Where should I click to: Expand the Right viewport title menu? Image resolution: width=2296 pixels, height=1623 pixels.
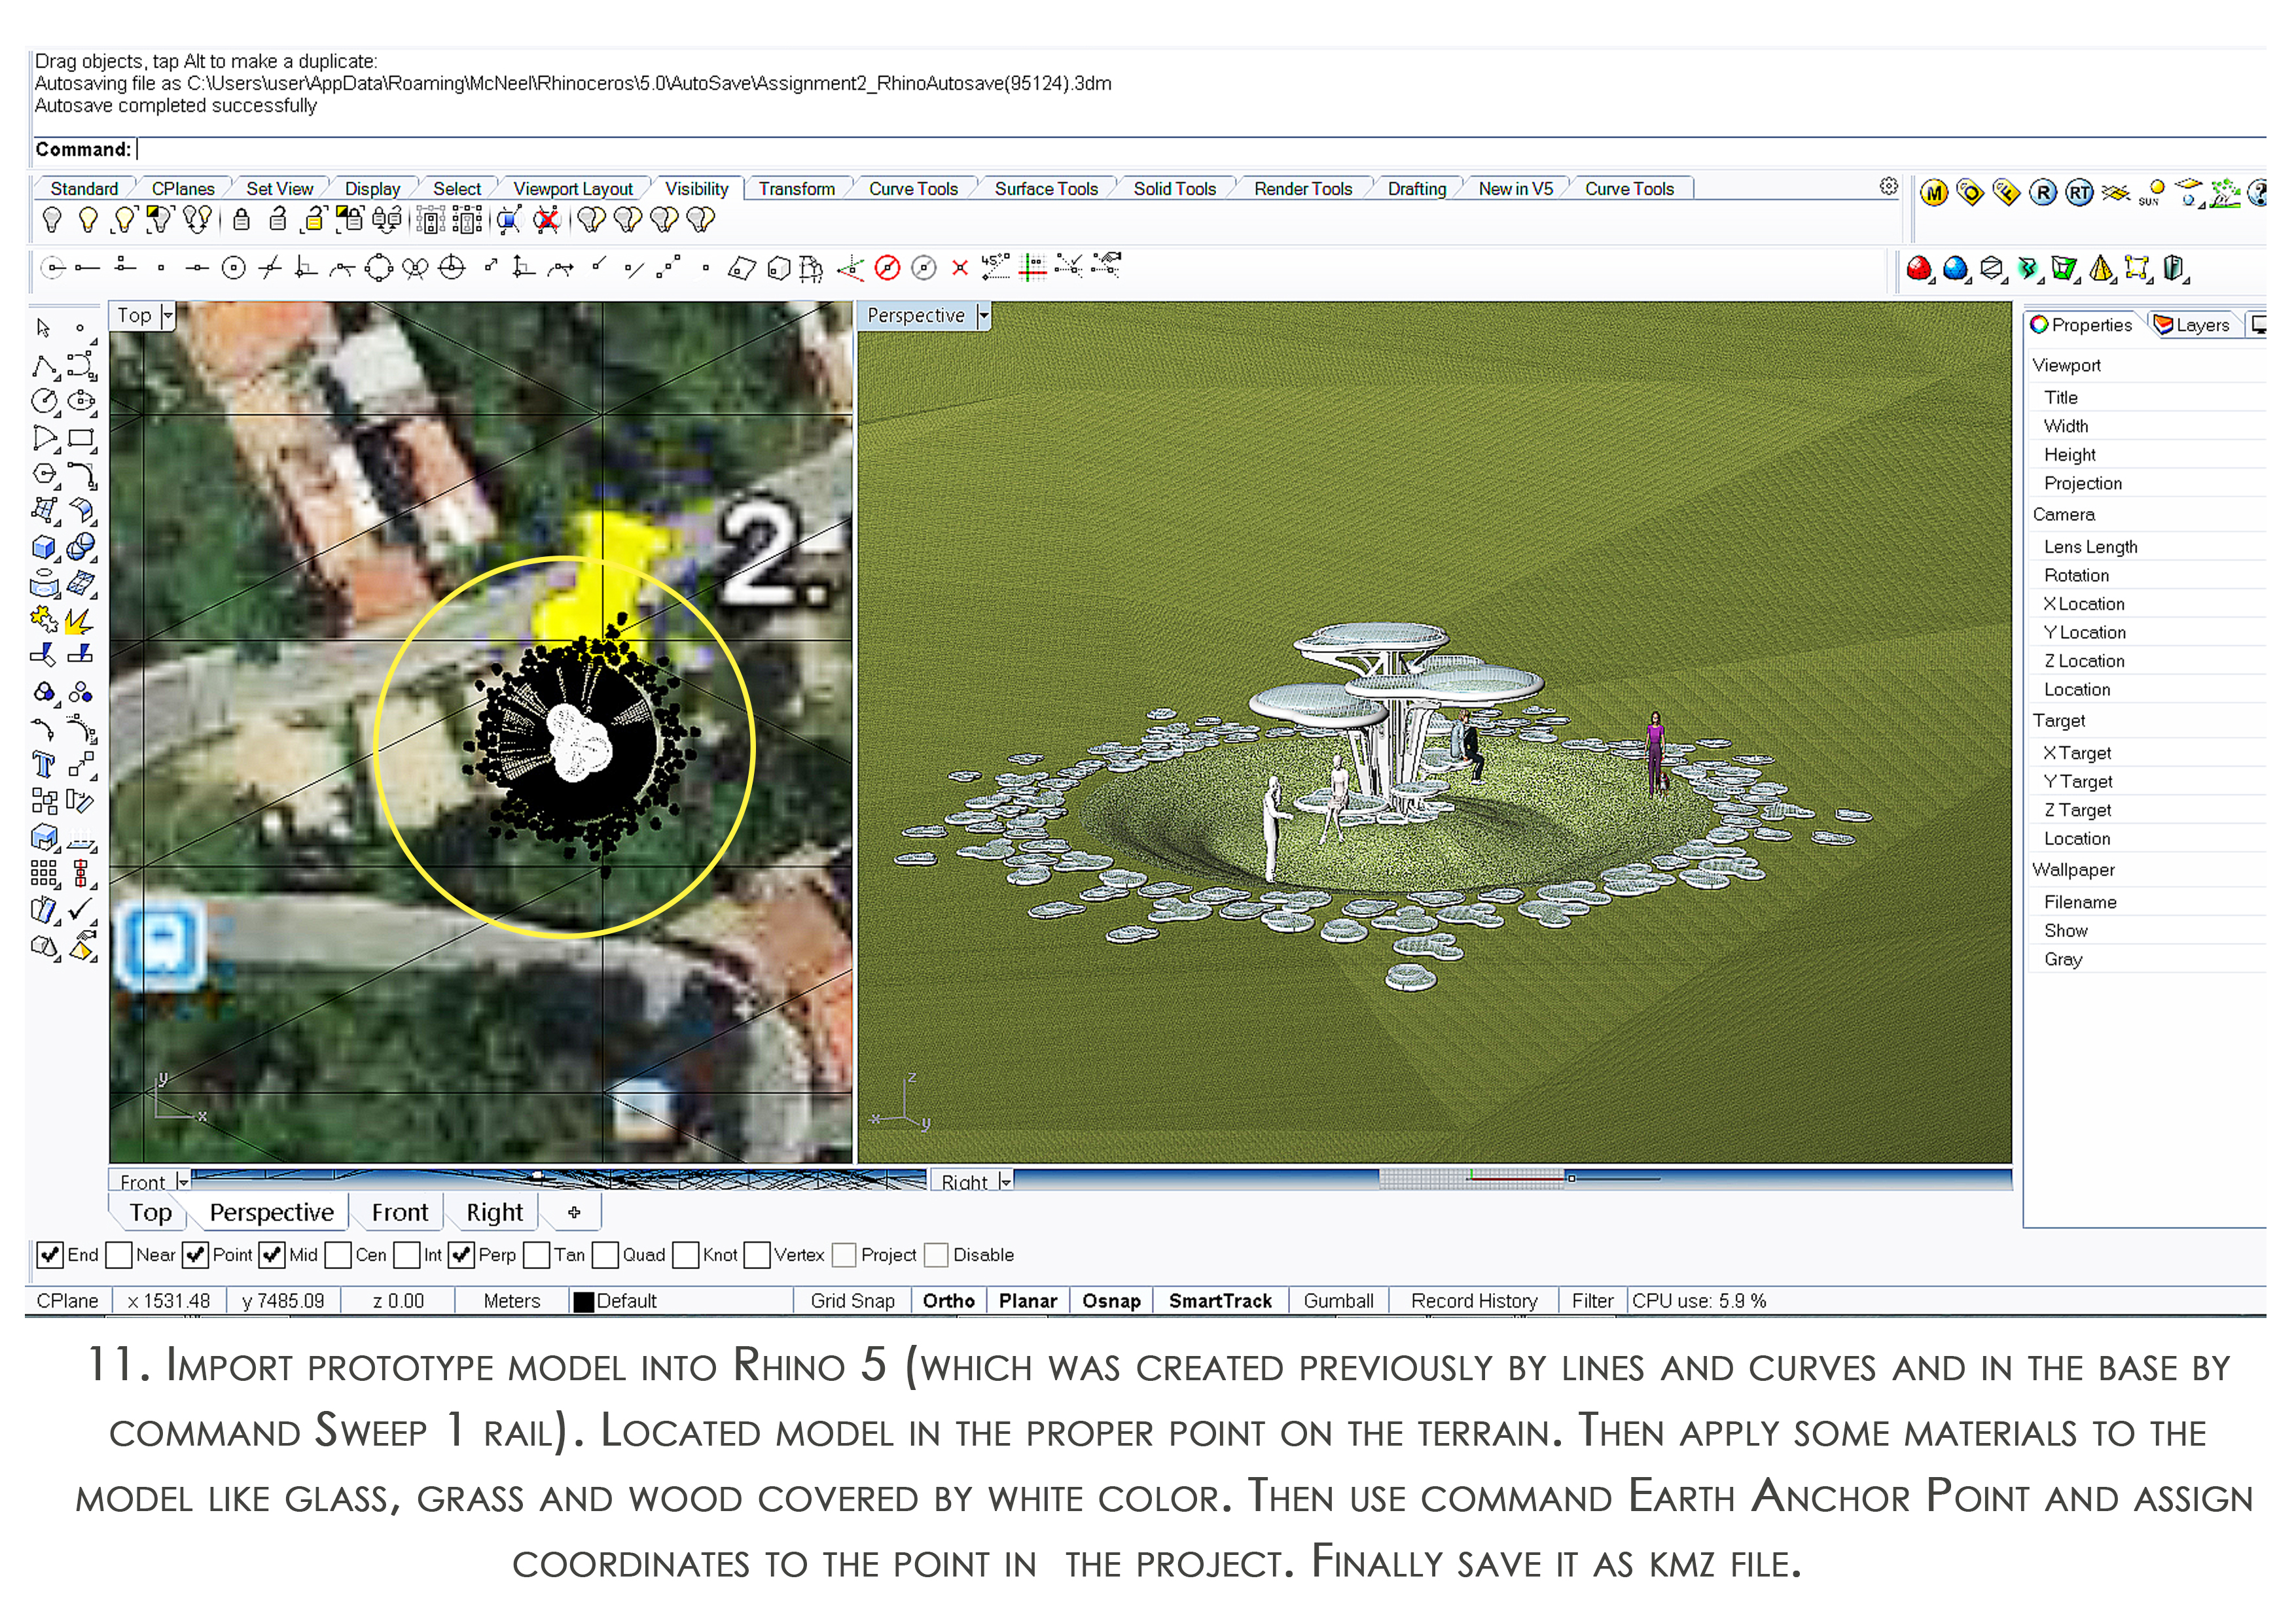1005,1182
